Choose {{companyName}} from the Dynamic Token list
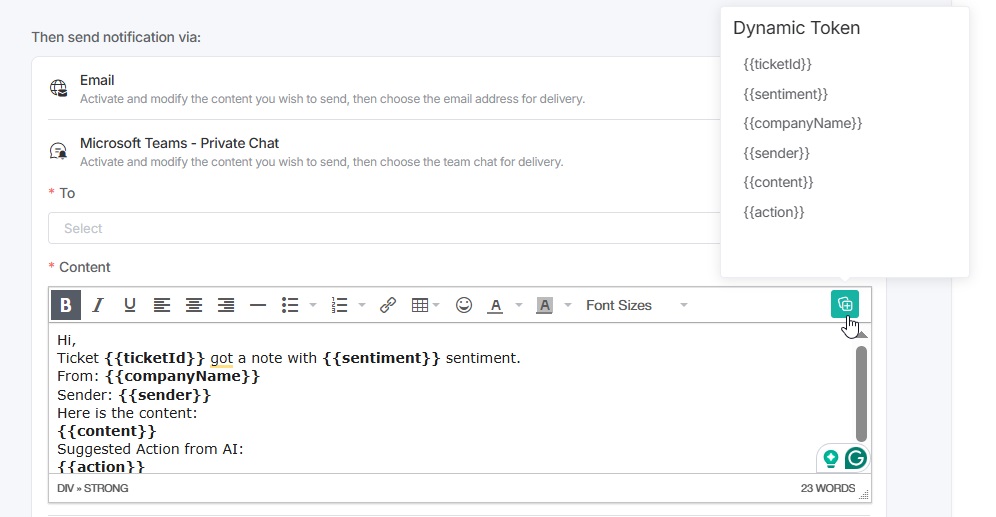The image size is (996, 517). click(802, 123)
